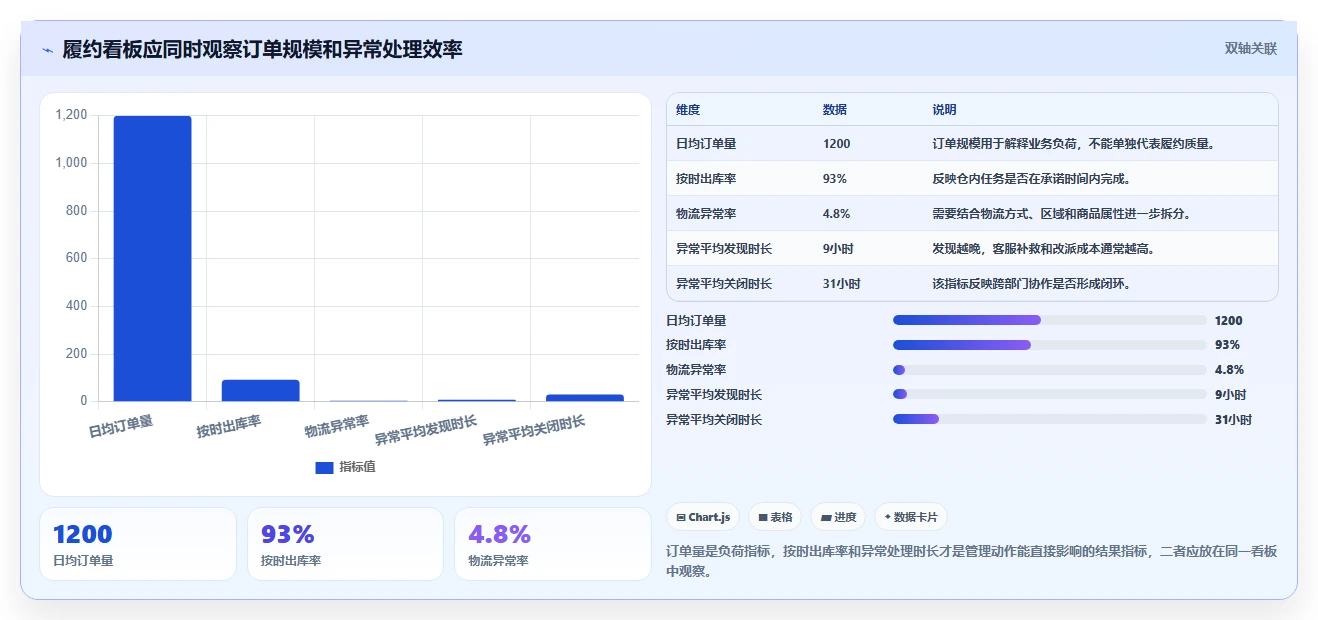Click the 按时出库率 bar in the chart
This screenshot has height=620, width=1318.
(260, 390)
